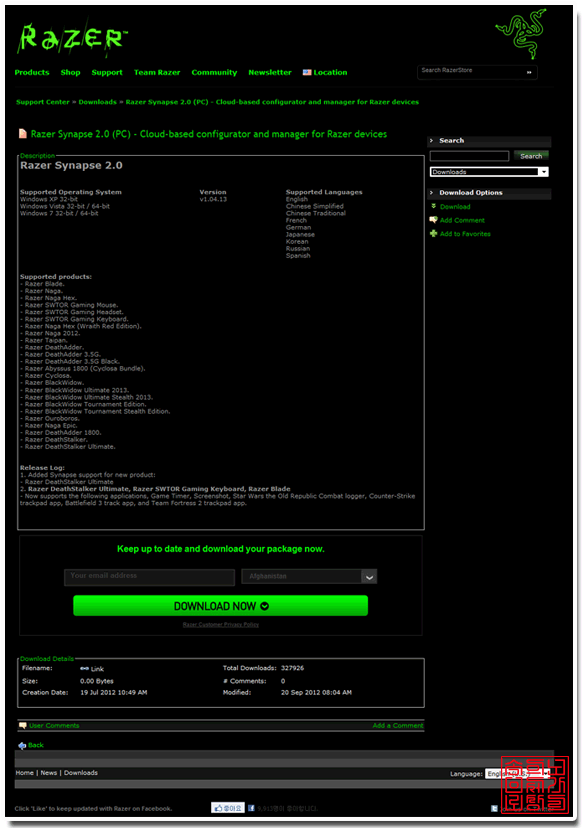Go to Home footer link
This screenshot has width=582, height=828.
click(24, 773)
